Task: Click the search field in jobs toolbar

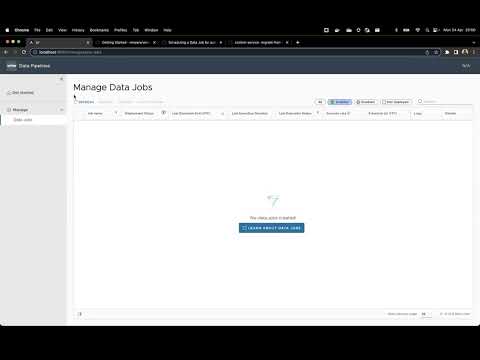Action: click(447, 101)
